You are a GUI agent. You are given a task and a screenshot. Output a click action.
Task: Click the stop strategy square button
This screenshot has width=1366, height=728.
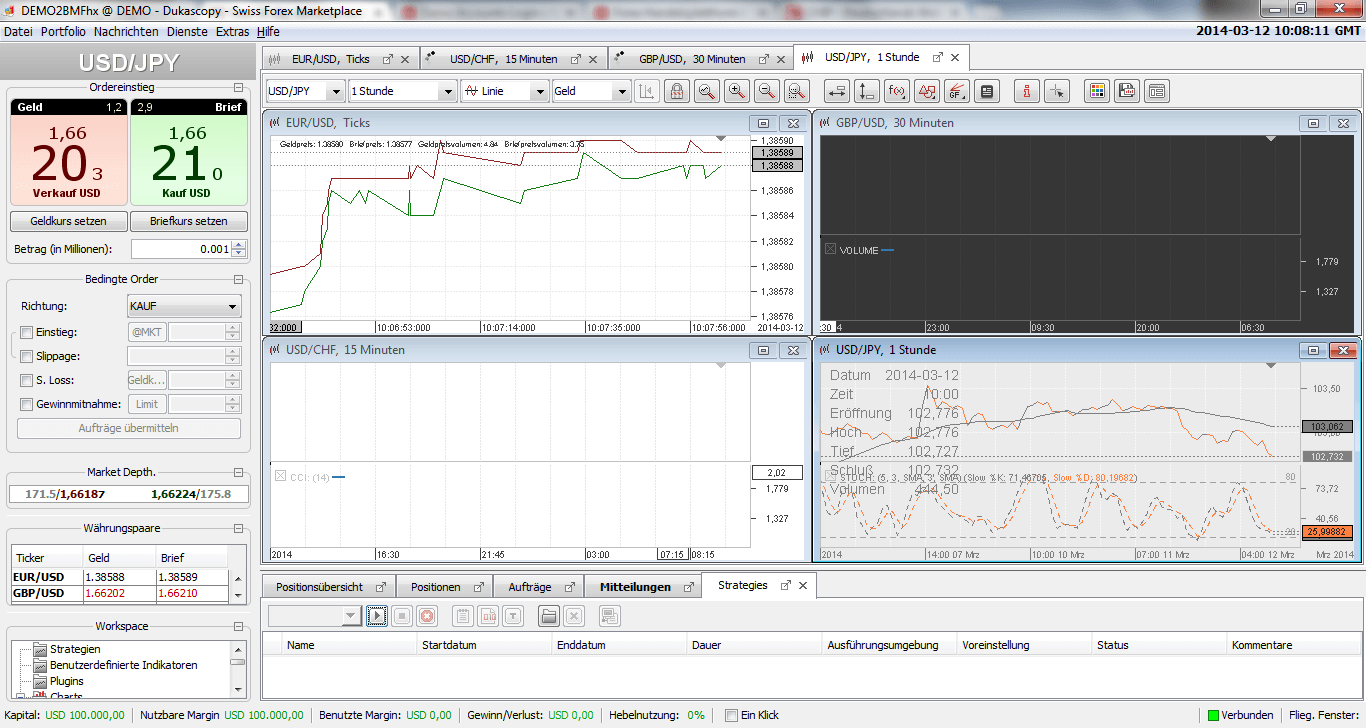402,616
